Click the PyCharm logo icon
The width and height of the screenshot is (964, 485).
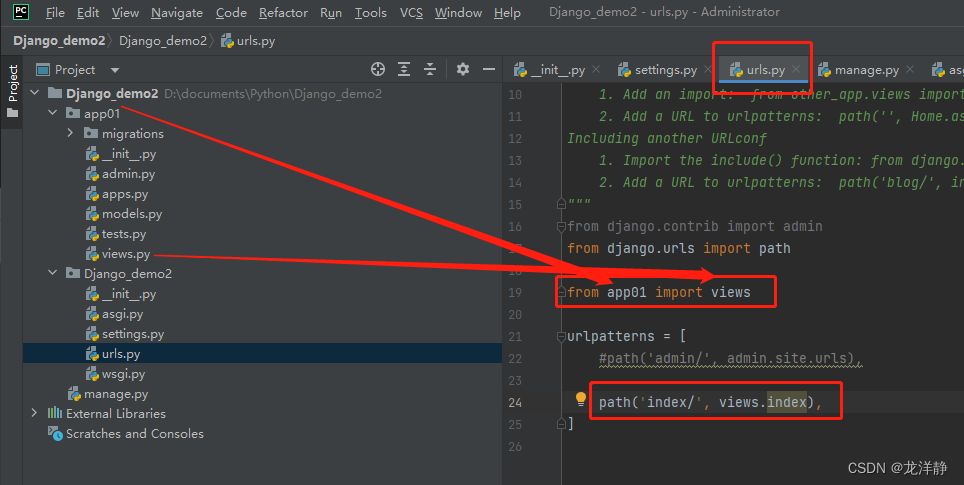(x=21, y=12)
